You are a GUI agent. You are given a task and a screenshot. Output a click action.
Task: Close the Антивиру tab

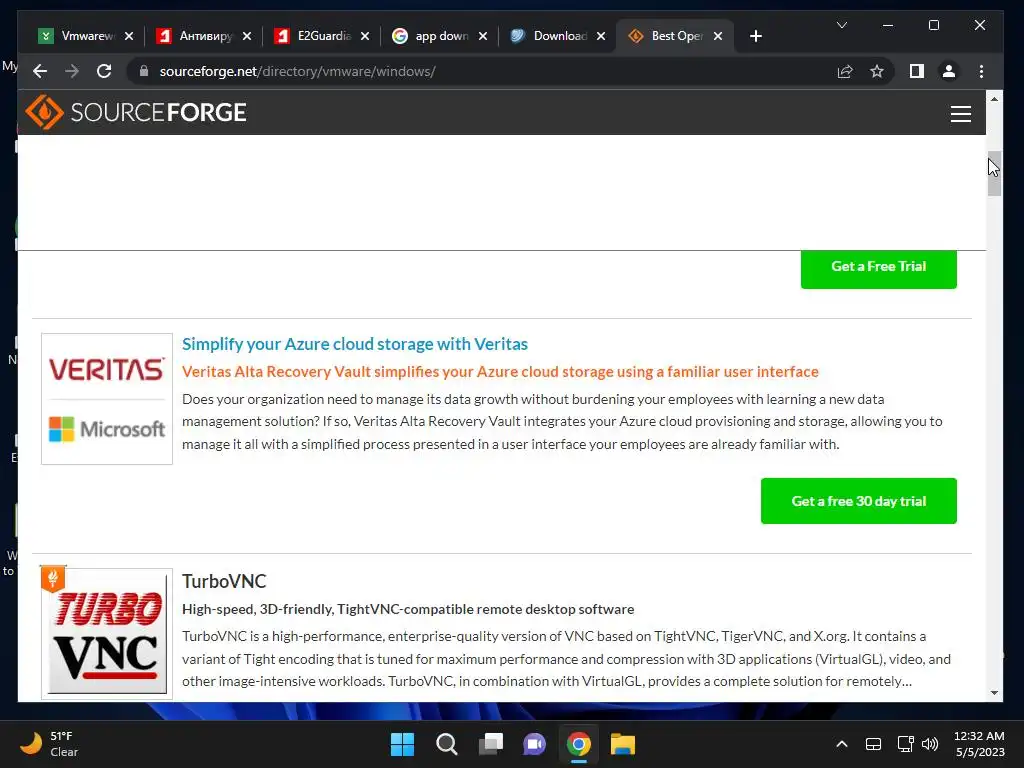(247, 36)
